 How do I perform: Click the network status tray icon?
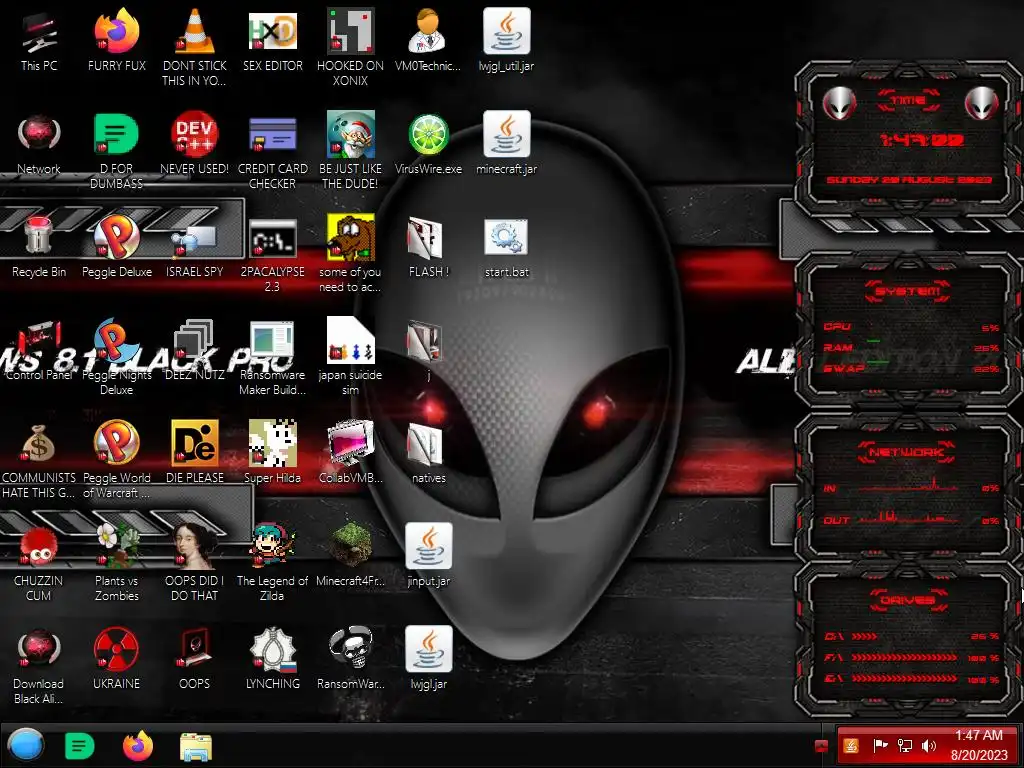[904, 746]
